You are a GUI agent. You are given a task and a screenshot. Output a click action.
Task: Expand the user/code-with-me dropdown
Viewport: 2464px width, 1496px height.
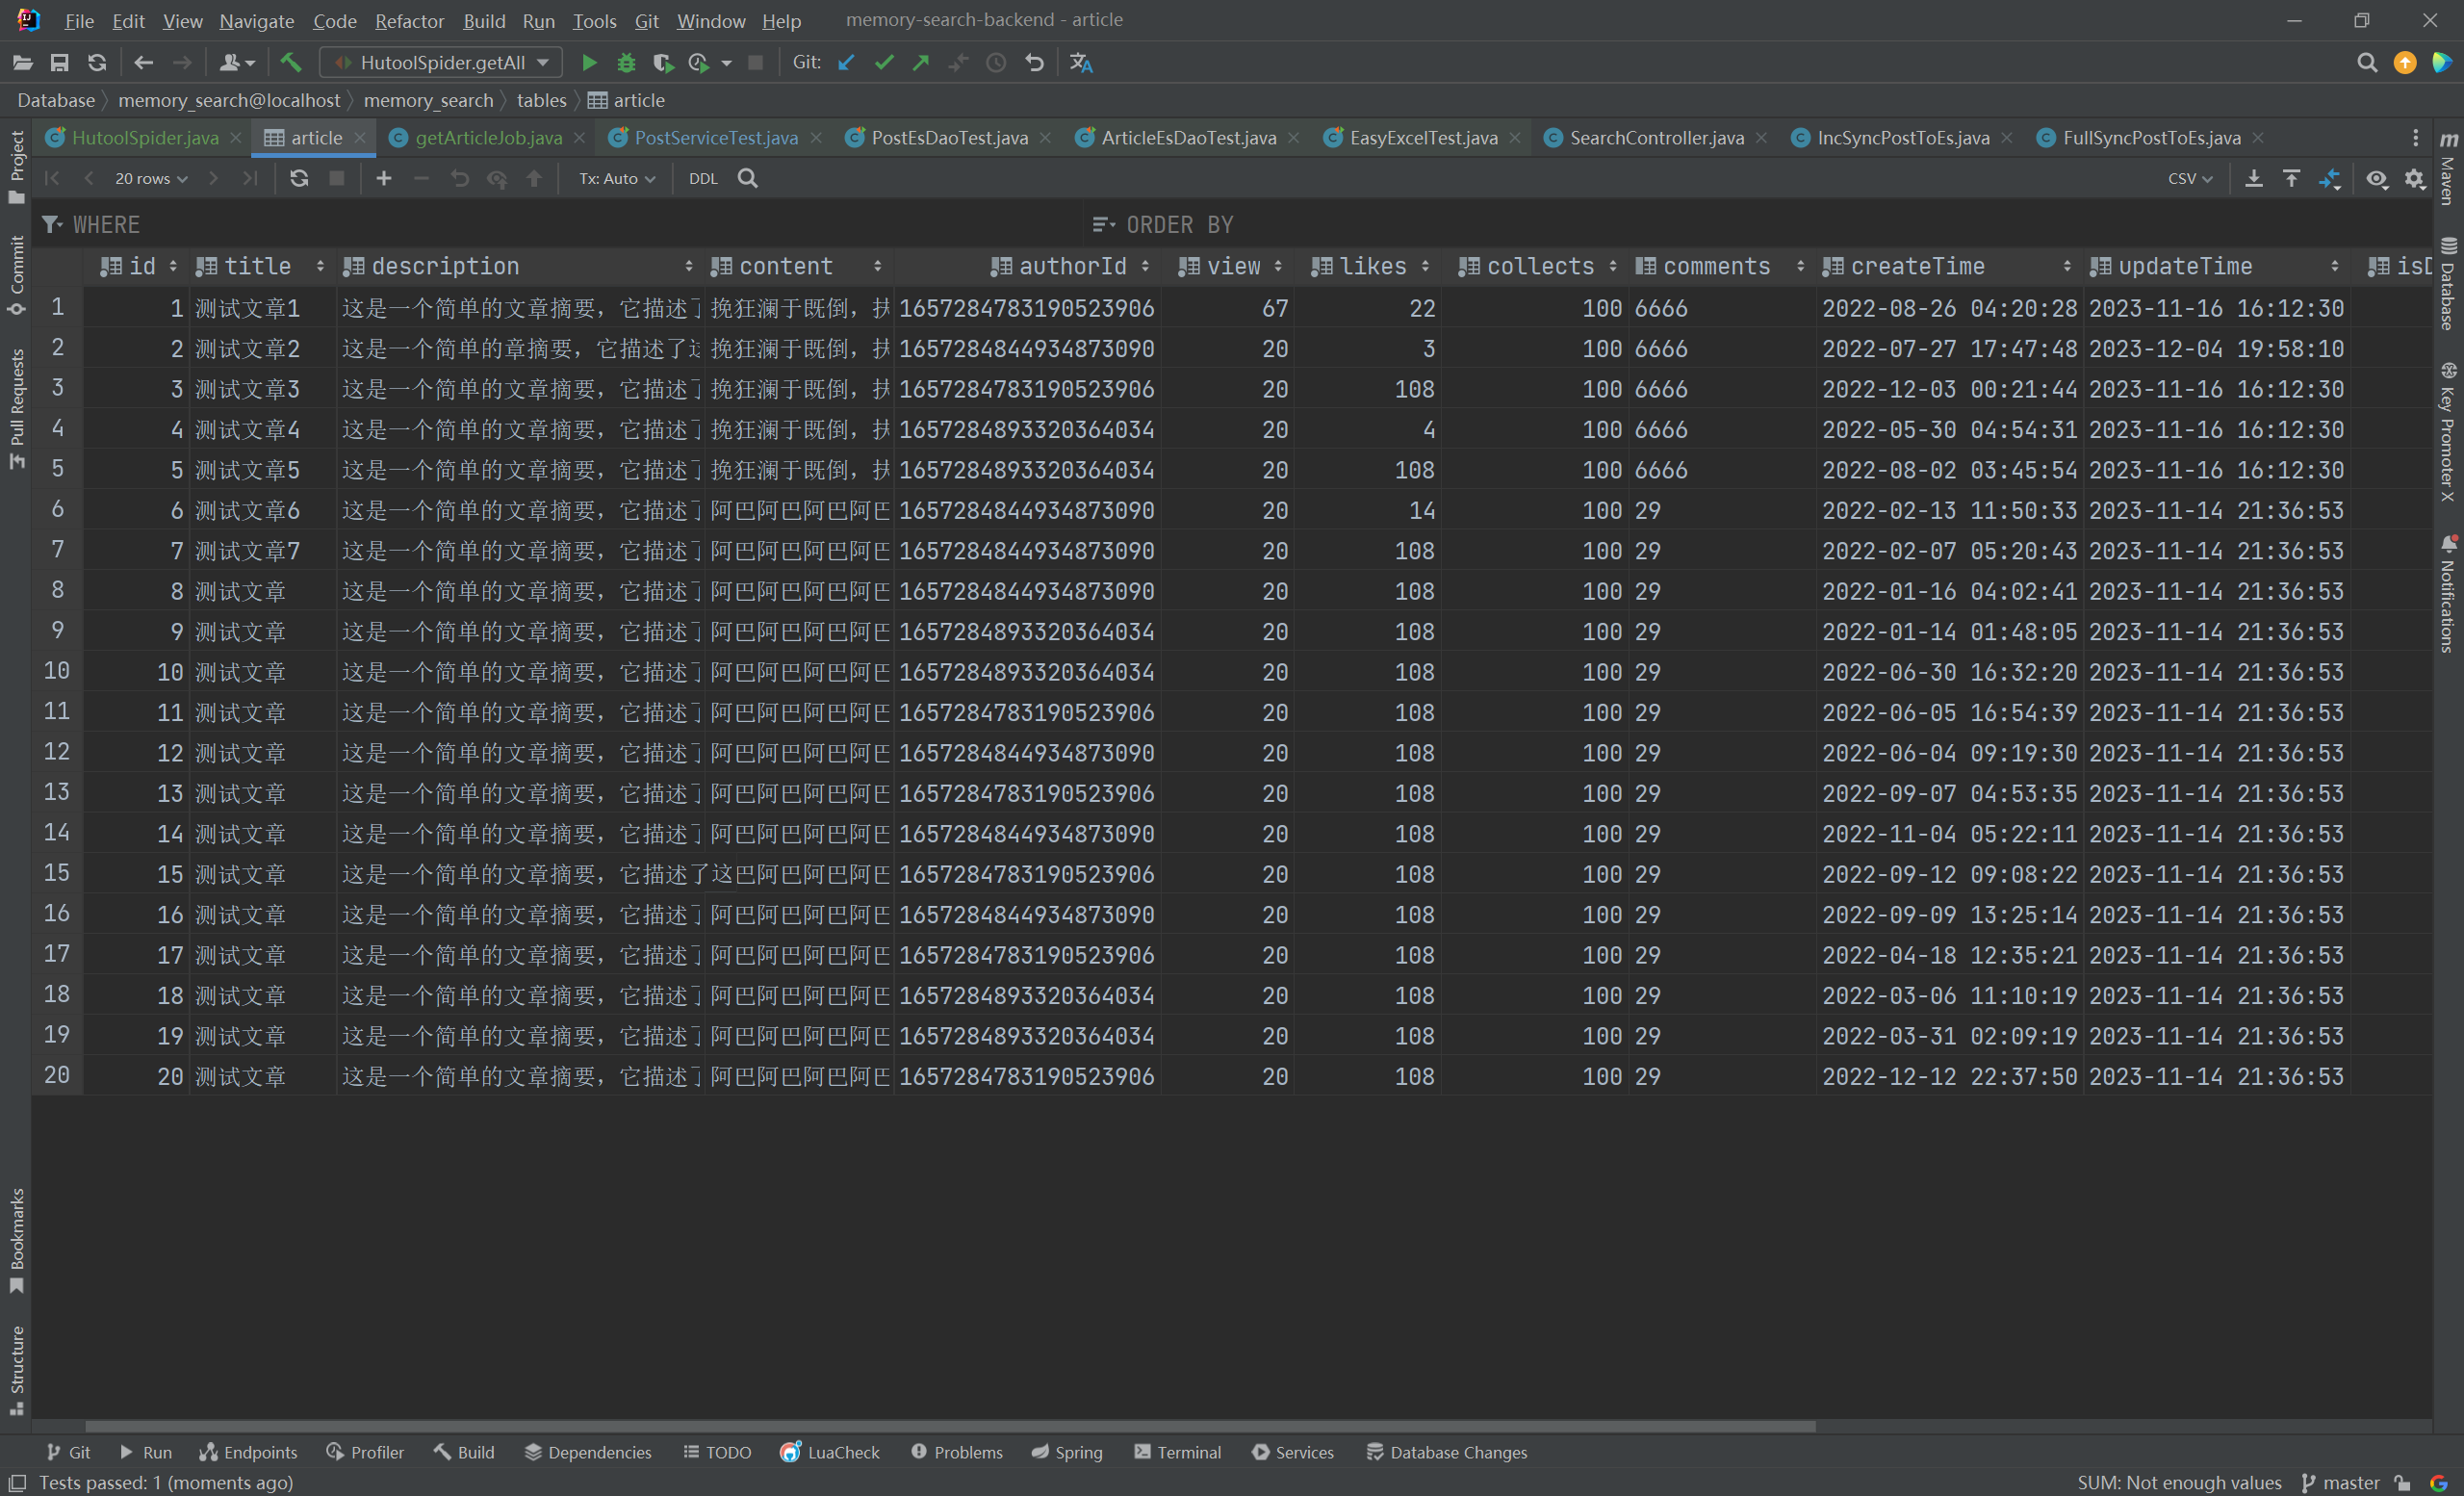click(x=237, y=63)
